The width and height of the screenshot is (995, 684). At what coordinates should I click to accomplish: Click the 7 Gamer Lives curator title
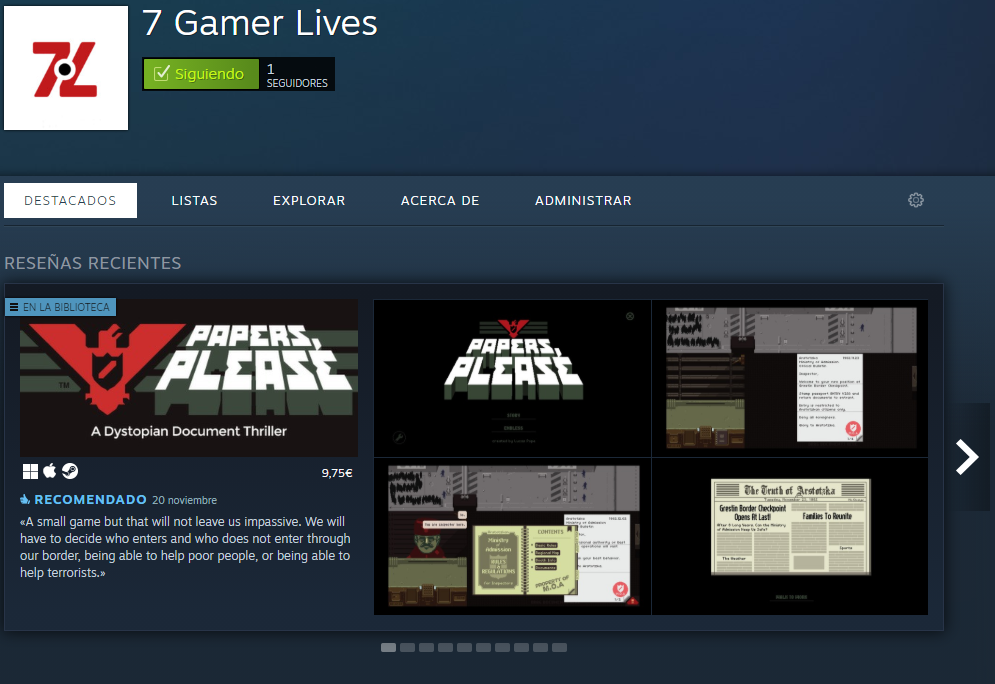pos(260,23)
